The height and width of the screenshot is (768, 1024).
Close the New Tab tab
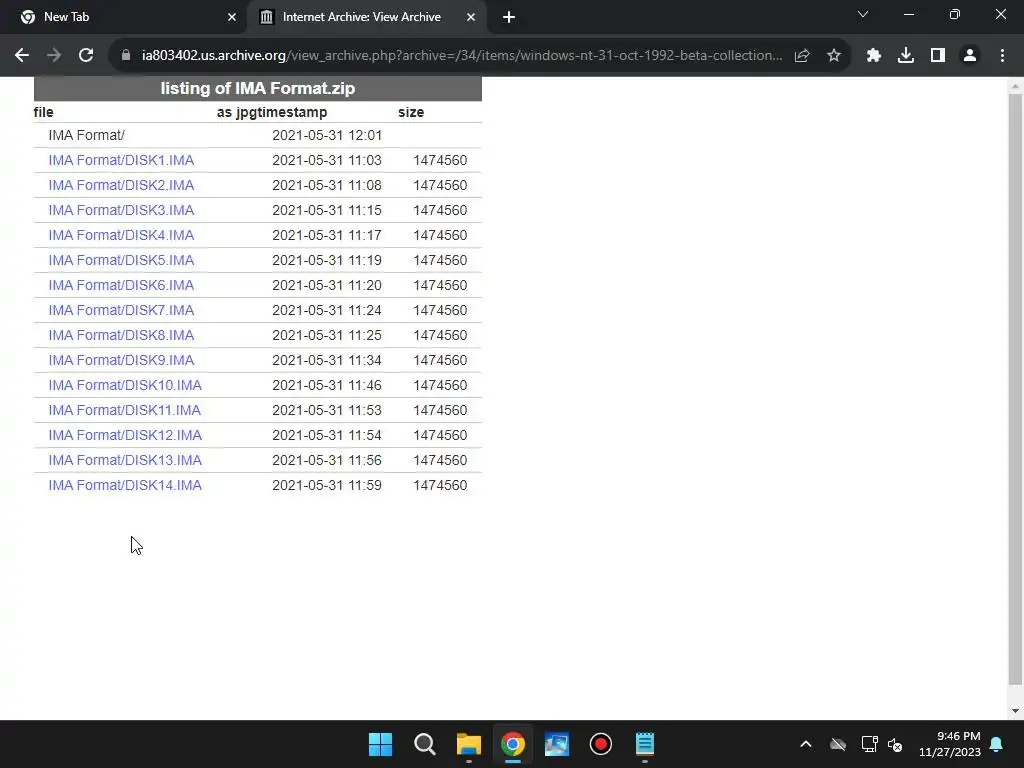point(232,18)
